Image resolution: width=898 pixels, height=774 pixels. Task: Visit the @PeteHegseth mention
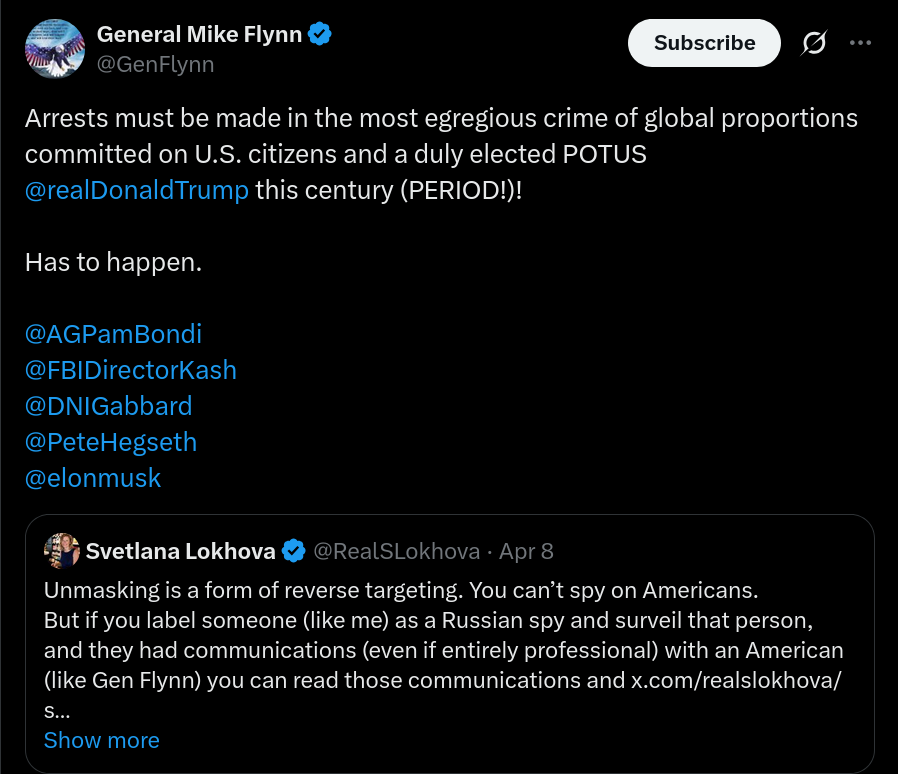click(111, 442)
